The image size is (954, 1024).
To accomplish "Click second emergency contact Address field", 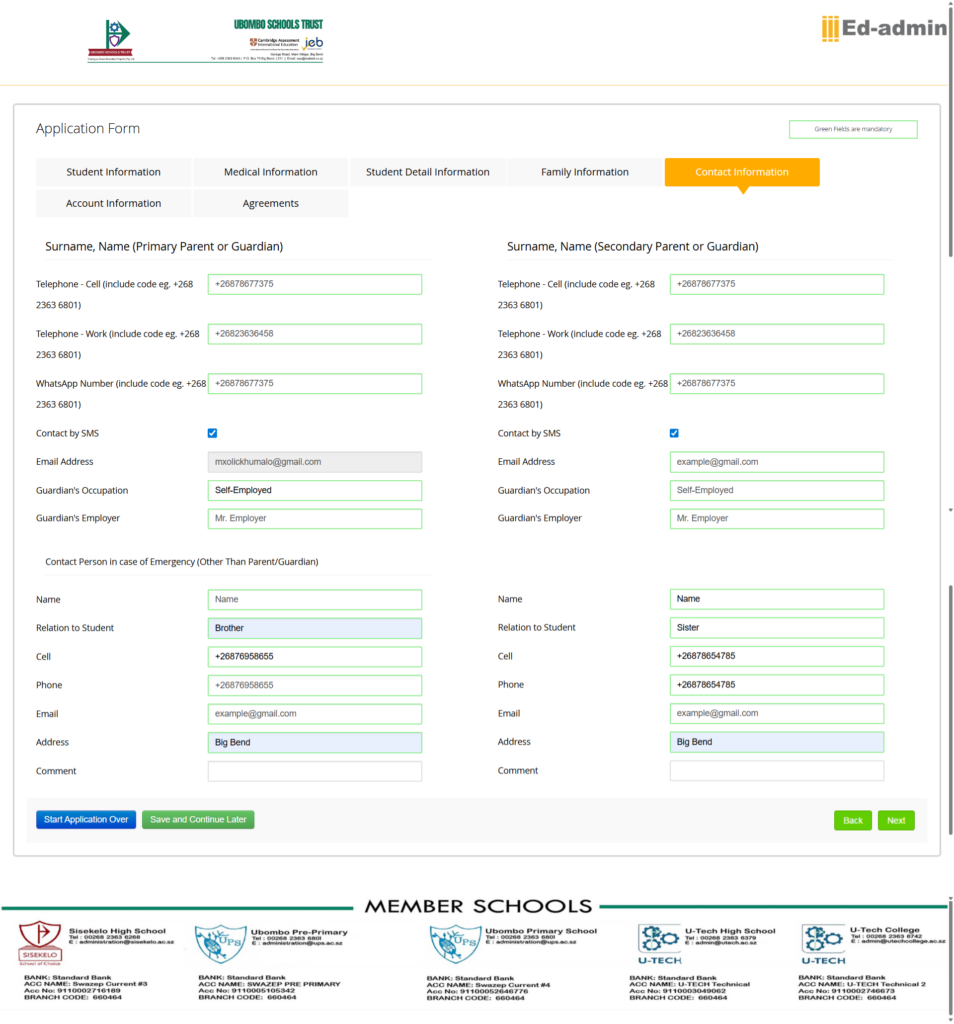I will pyautogui.click(x=776, y=742).
